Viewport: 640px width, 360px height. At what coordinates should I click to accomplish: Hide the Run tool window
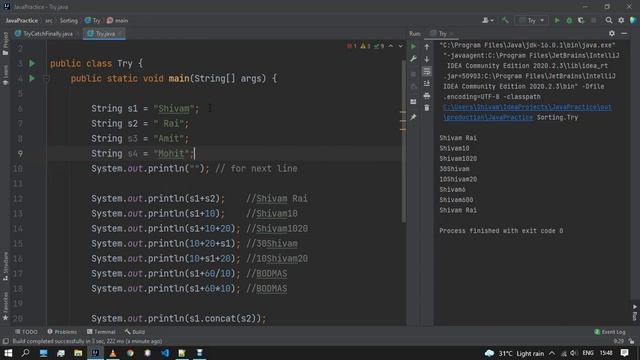click(x=624, y=33)
